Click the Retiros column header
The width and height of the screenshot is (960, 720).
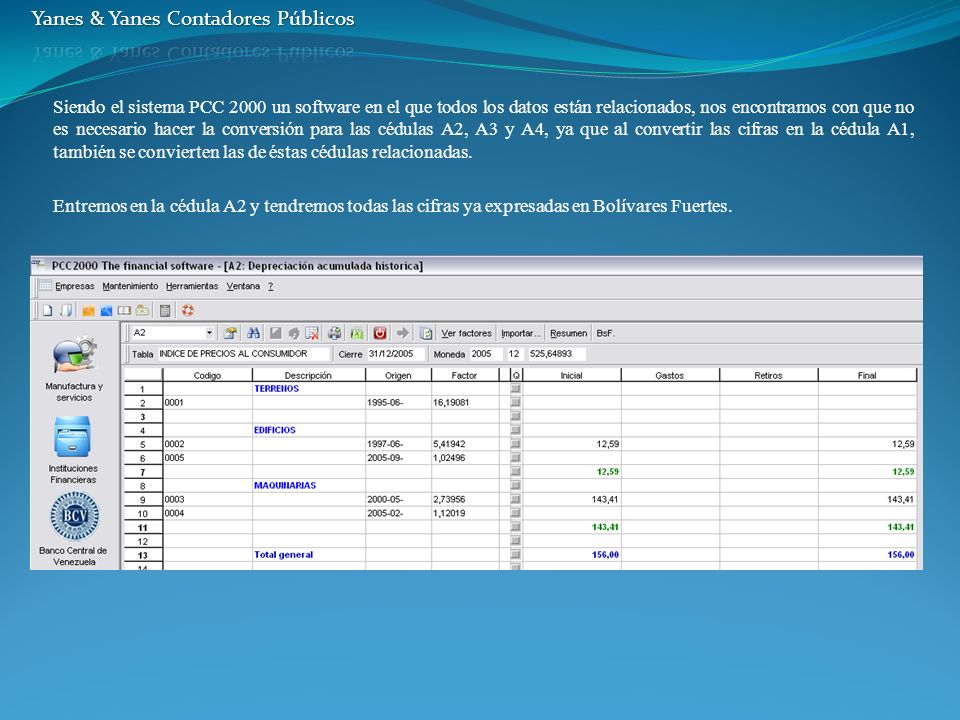(x=768, y=375)
